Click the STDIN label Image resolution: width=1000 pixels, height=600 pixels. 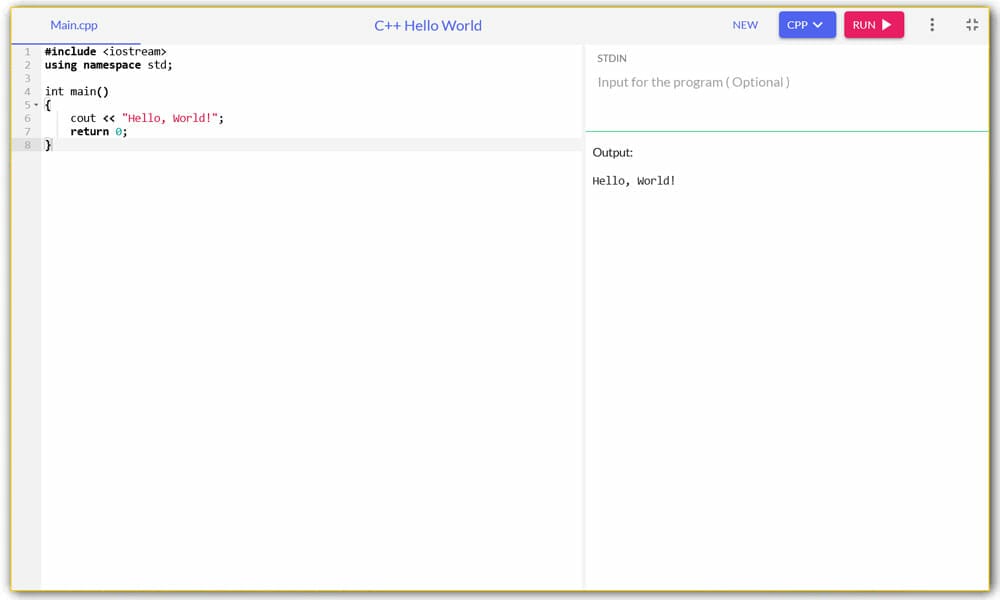[x=612, y=59]
